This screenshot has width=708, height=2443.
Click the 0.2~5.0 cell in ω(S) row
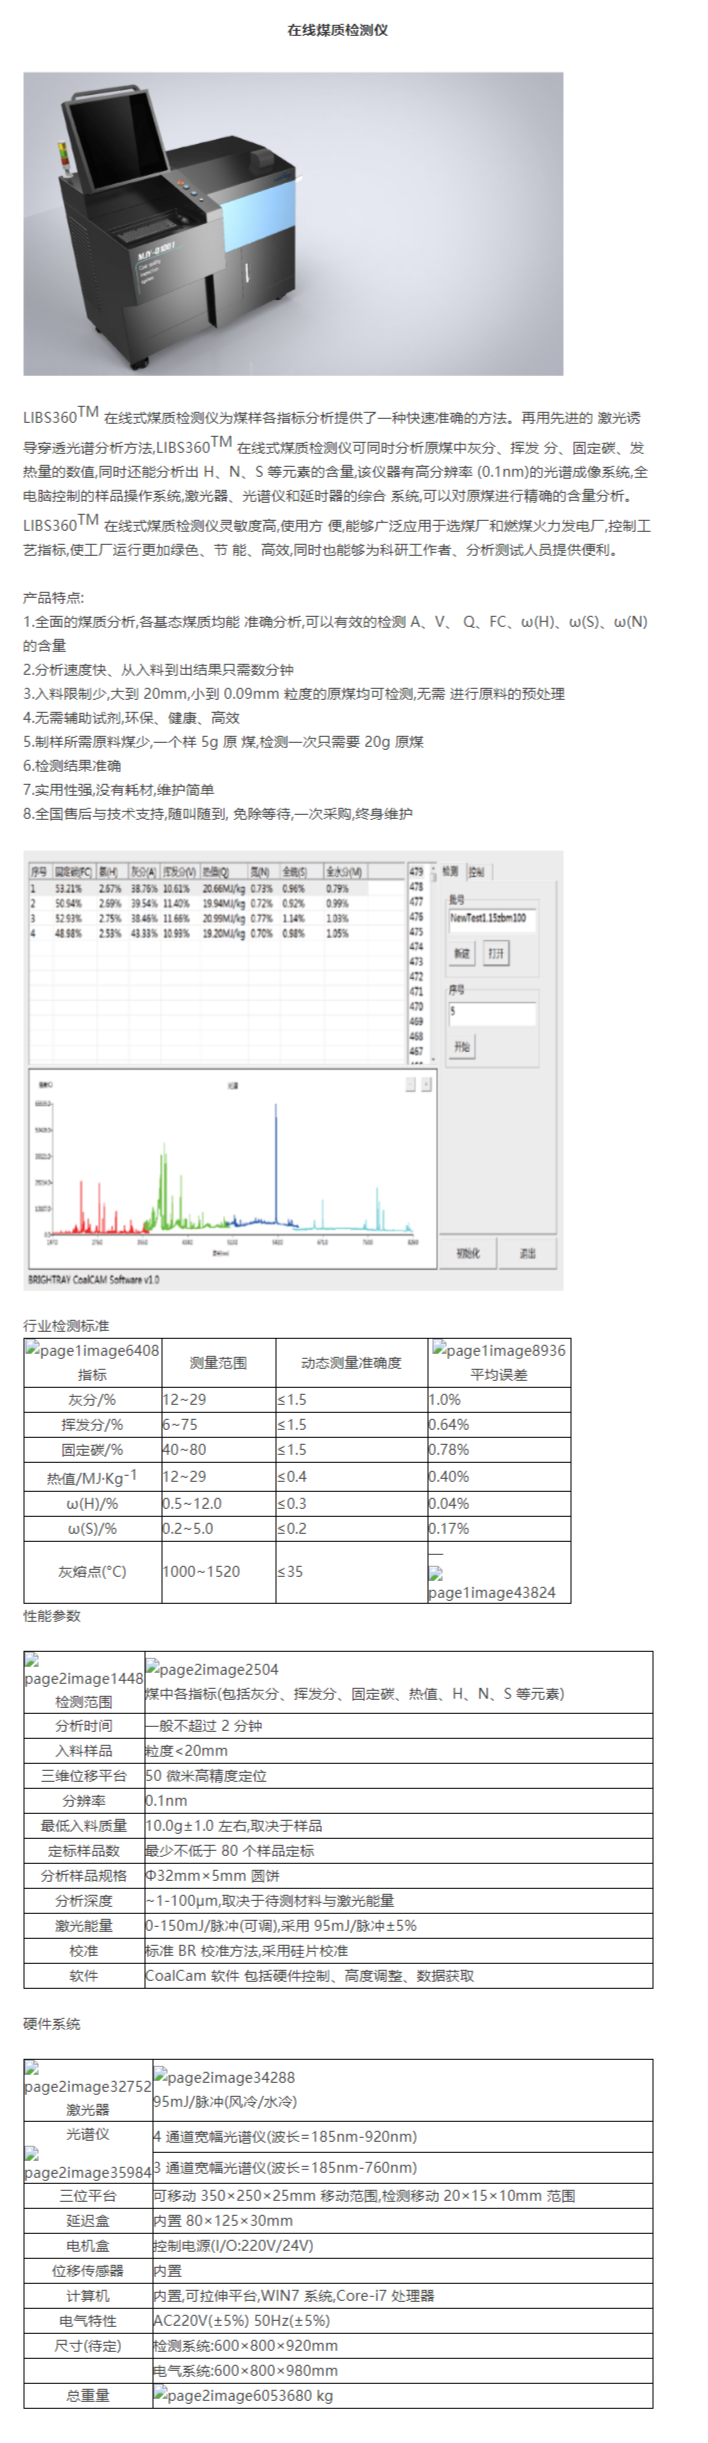(x=218, y=1528)
